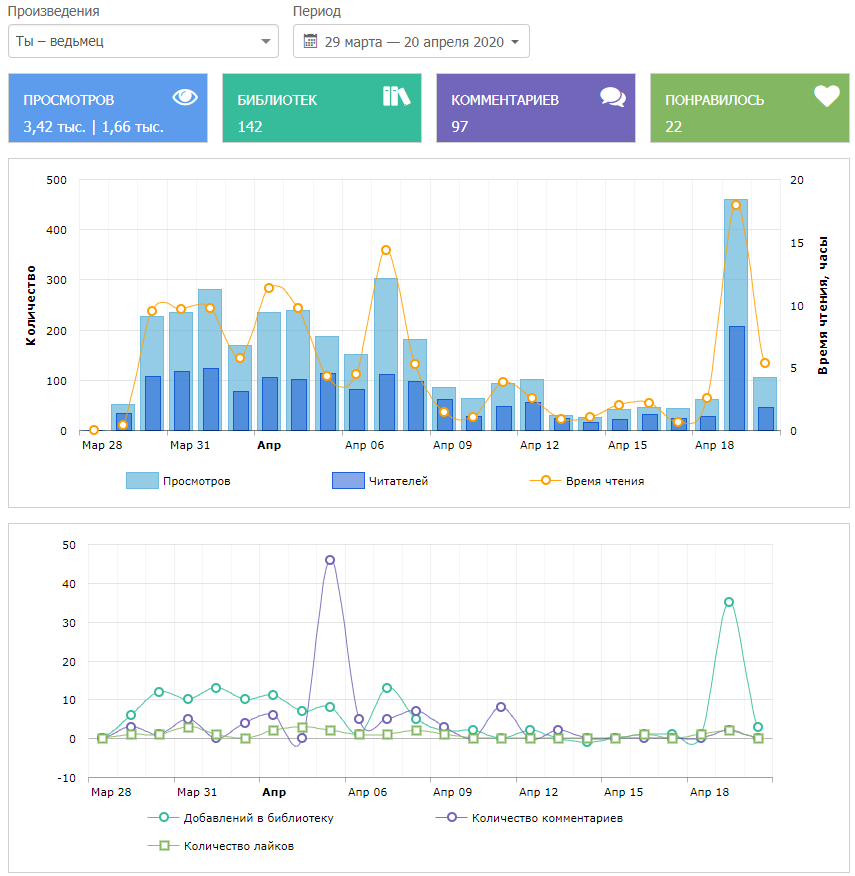Toggle Просмотров series in chart legend

[196, 481]
